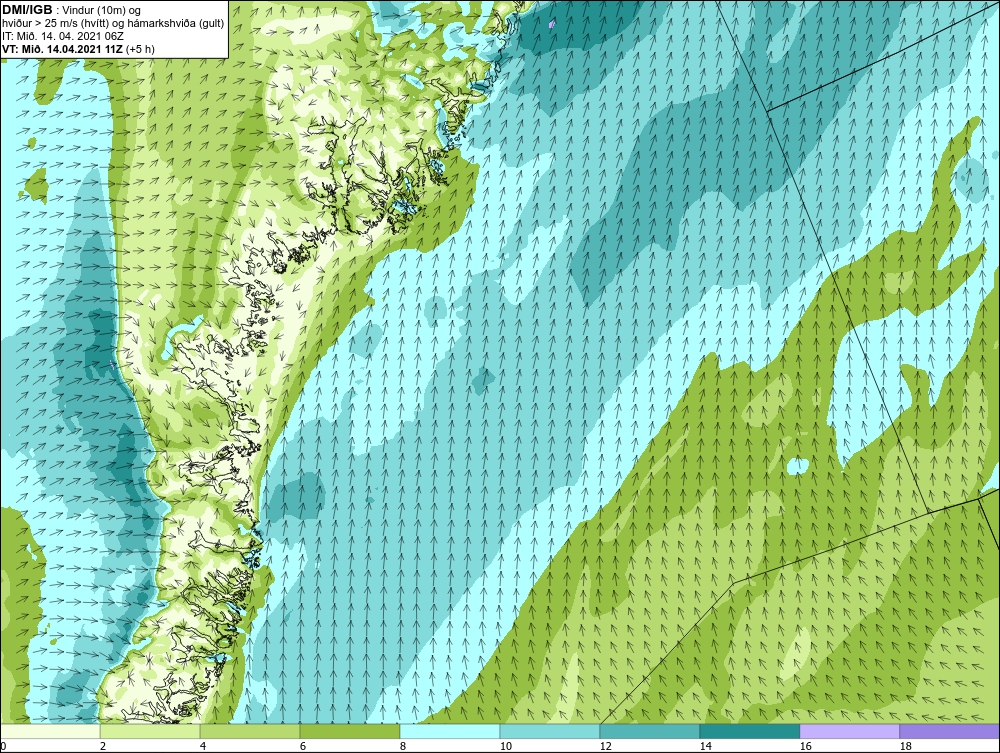Click the purple swatch right of 18
This screenshot has width=1000, height=753.
pyautogui.click(x=949, y=731)
